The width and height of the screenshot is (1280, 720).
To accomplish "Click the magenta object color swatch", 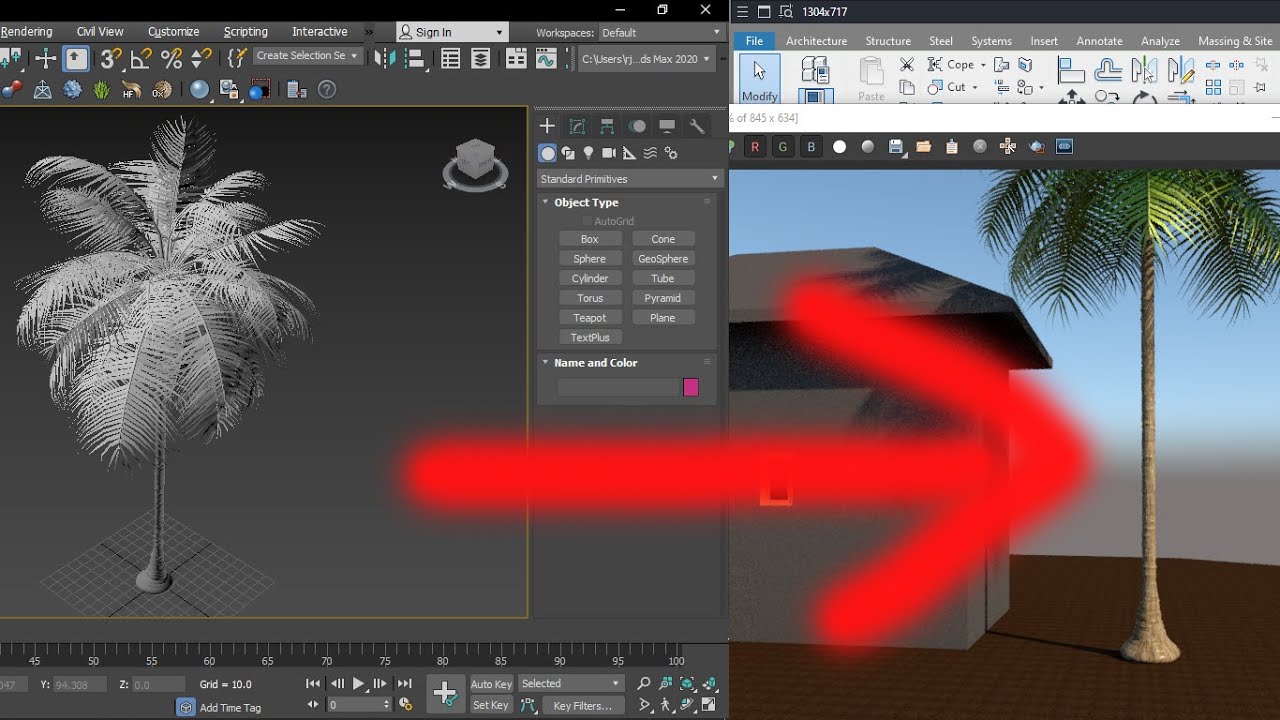I will 691,387.
